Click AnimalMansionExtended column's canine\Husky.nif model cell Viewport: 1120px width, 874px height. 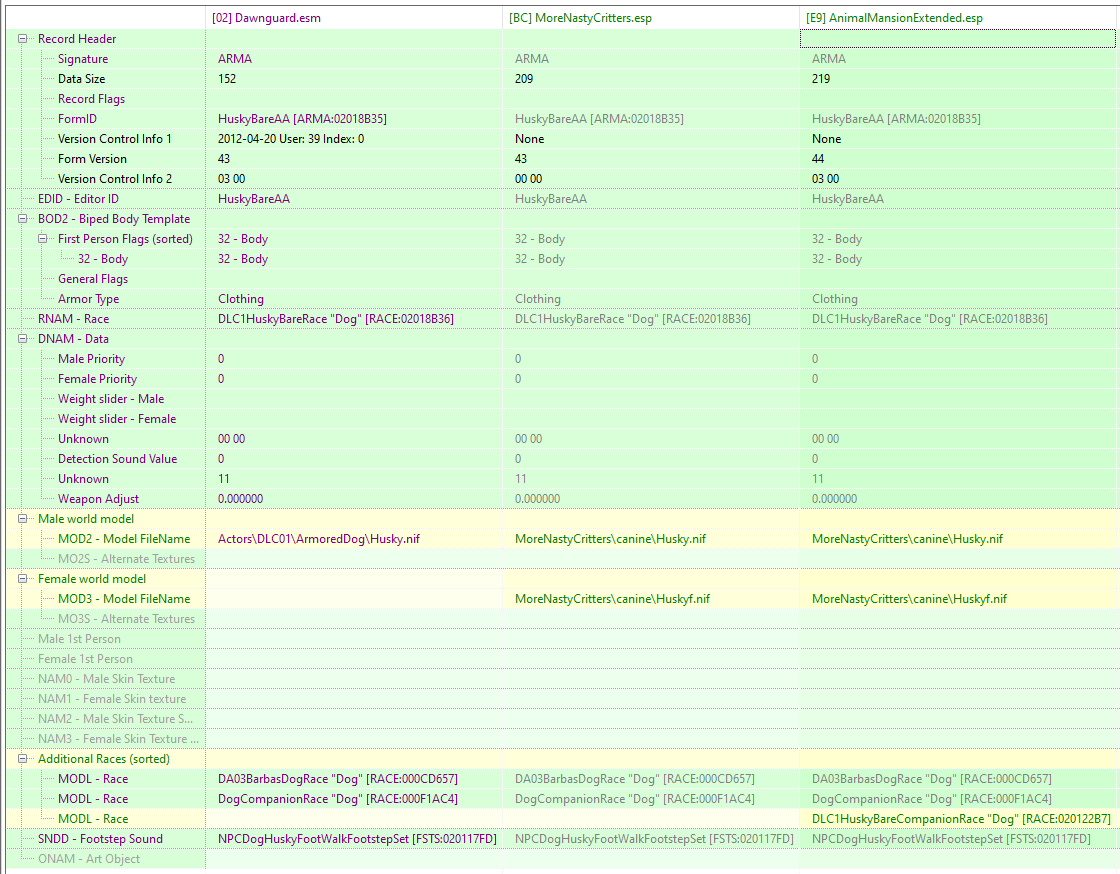coord(907,539)
